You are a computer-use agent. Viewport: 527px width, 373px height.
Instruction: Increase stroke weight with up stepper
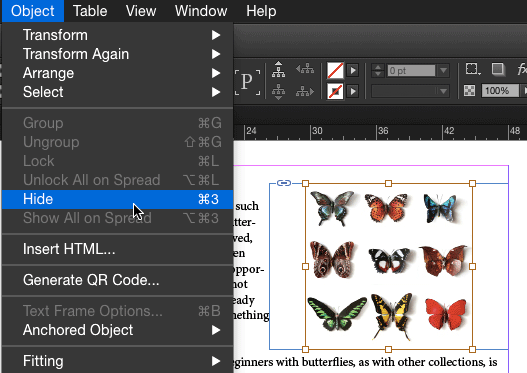point(378,67)
